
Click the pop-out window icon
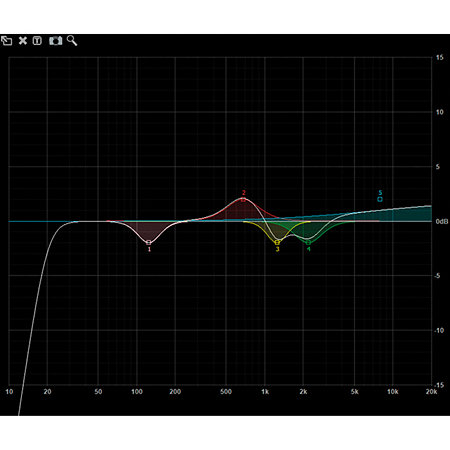pyautogui.click(x=6, y=41)
